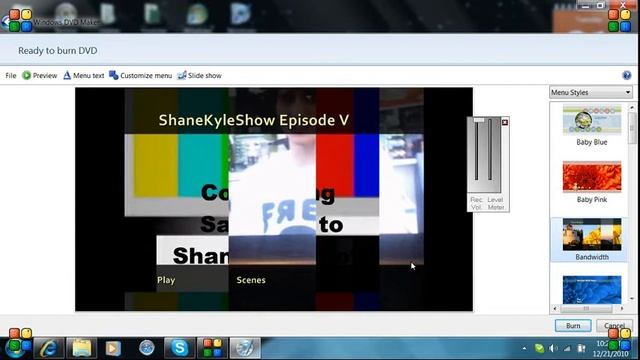This screenshot has height=360, width=640.
Task: Click the styles list vertical scrollbar thumb
Action: tap(632, 128)
